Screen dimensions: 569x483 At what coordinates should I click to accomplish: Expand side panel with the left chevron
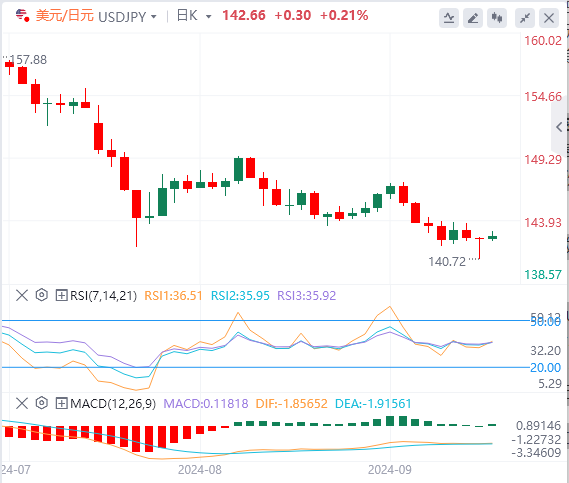[559, 127]
